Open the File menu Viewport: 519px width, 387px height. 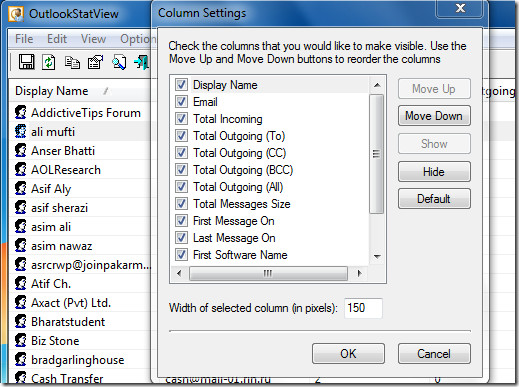24,39
